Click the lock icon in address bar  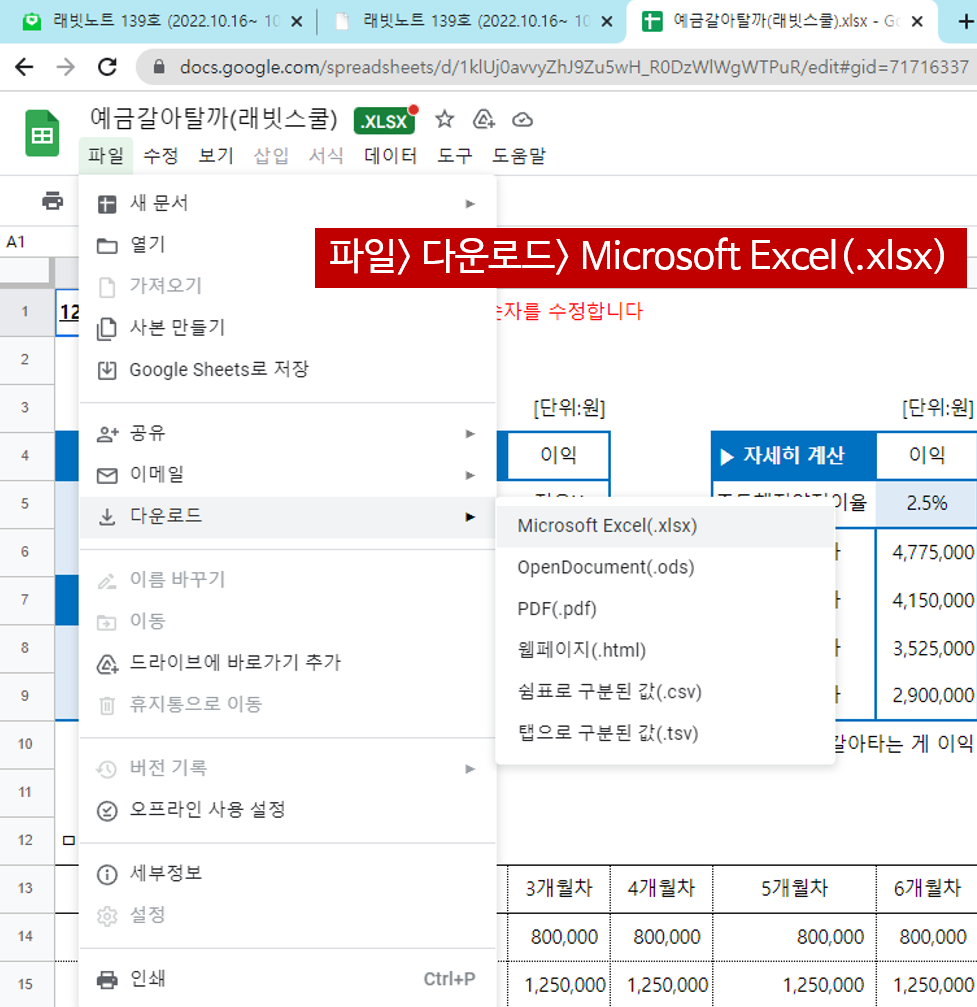point(159,67)
